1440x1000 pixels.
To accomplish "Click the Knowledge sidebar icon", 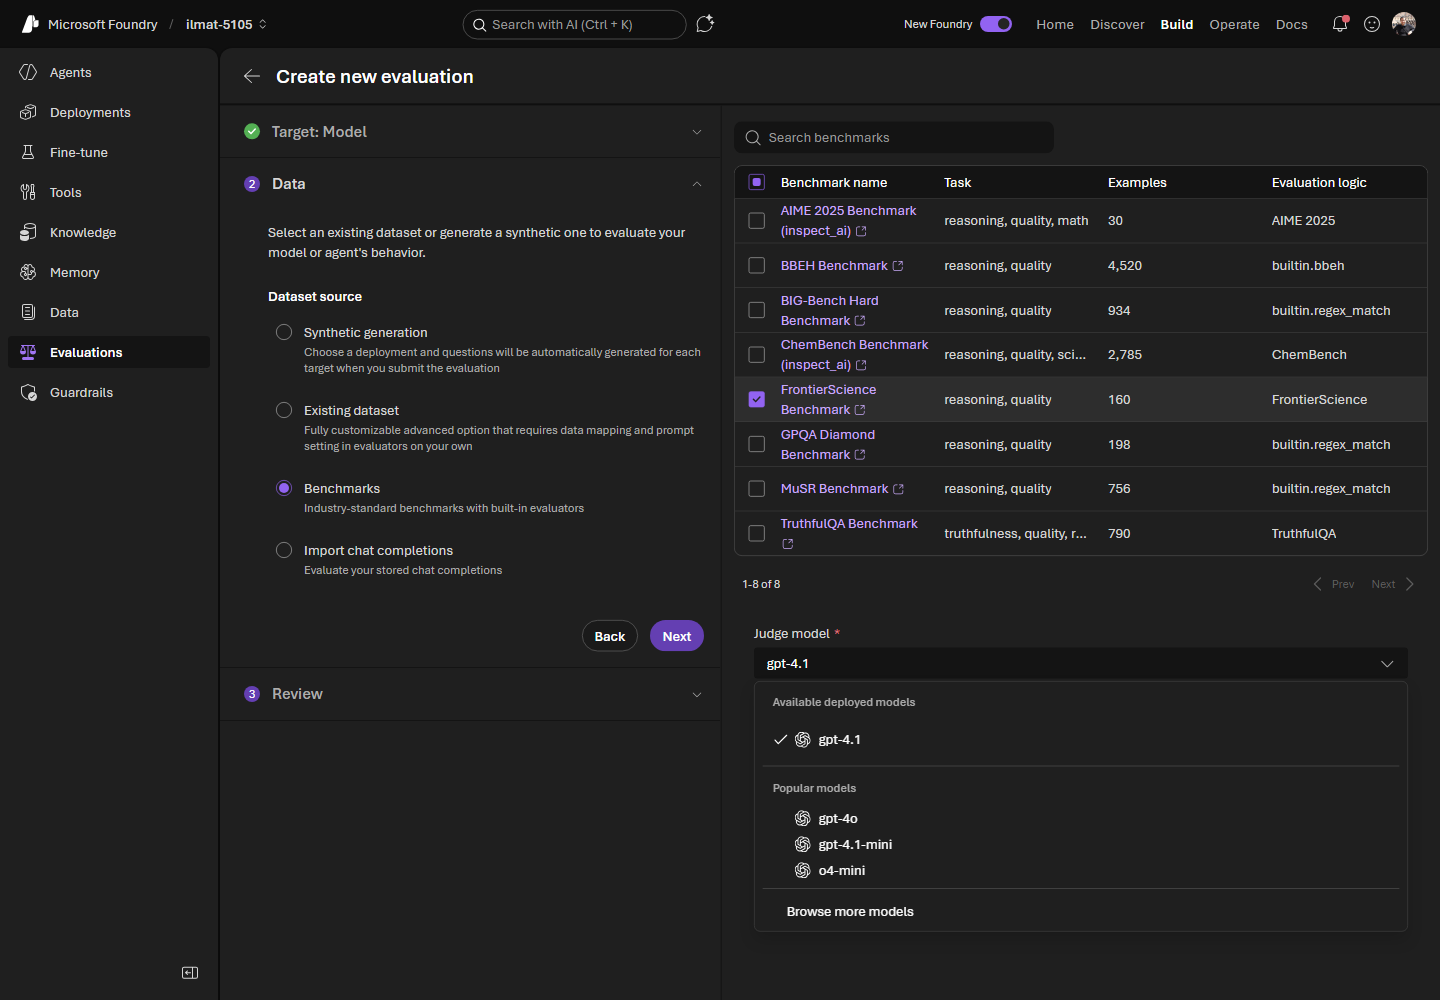I will click(x=28, y=232).
